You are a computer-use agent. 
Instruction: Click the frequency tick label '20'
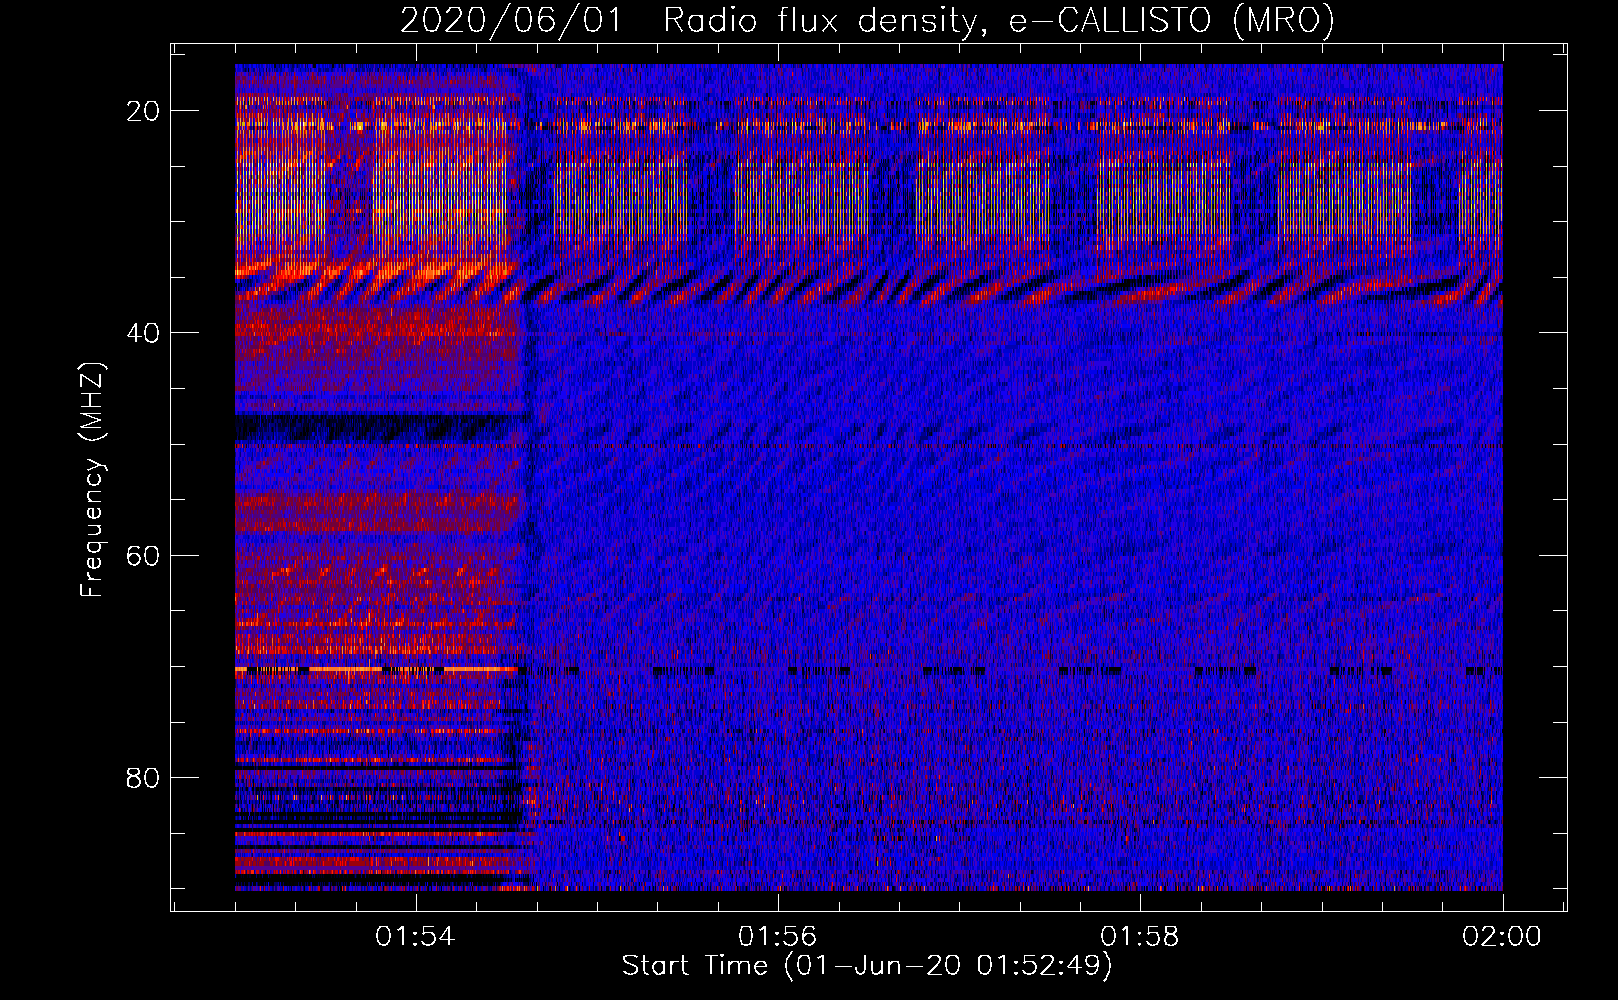click(x=143, y=111)
